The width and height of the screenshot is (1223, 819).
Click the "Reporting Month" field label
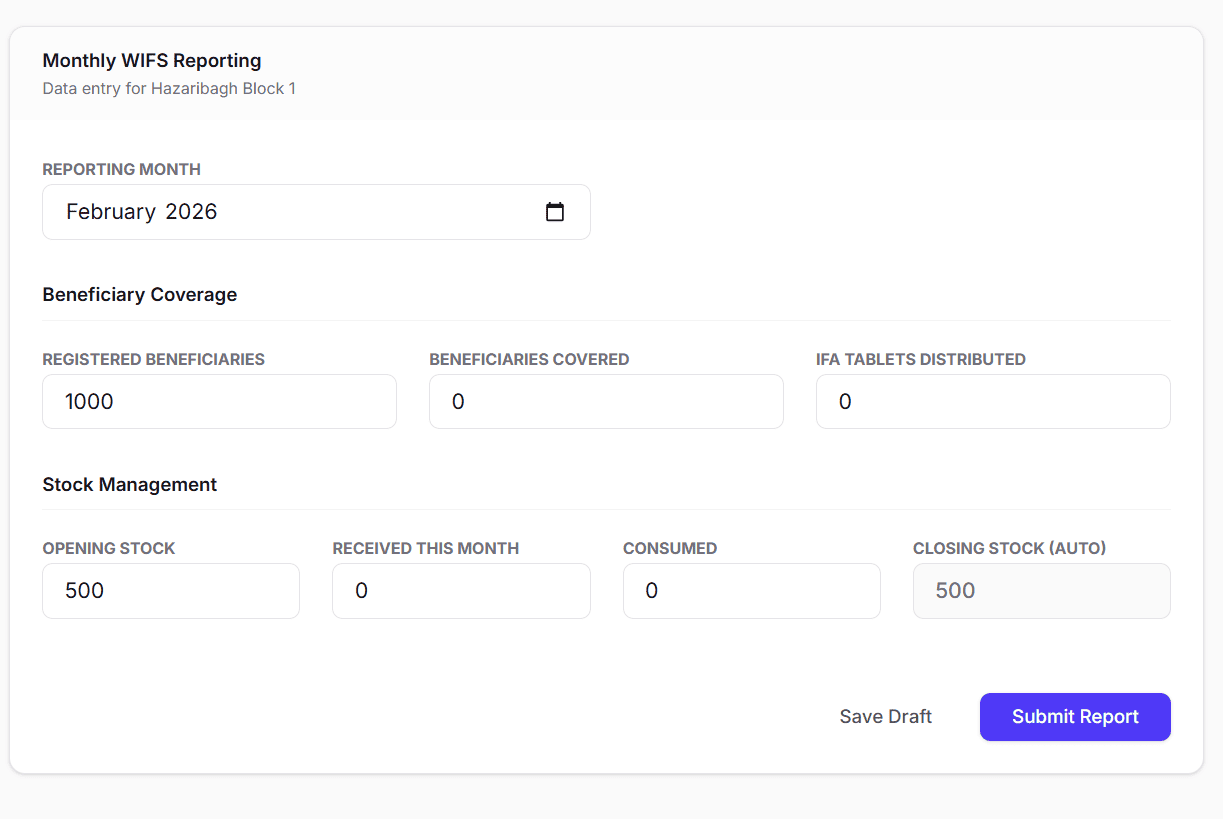[121, 170]
